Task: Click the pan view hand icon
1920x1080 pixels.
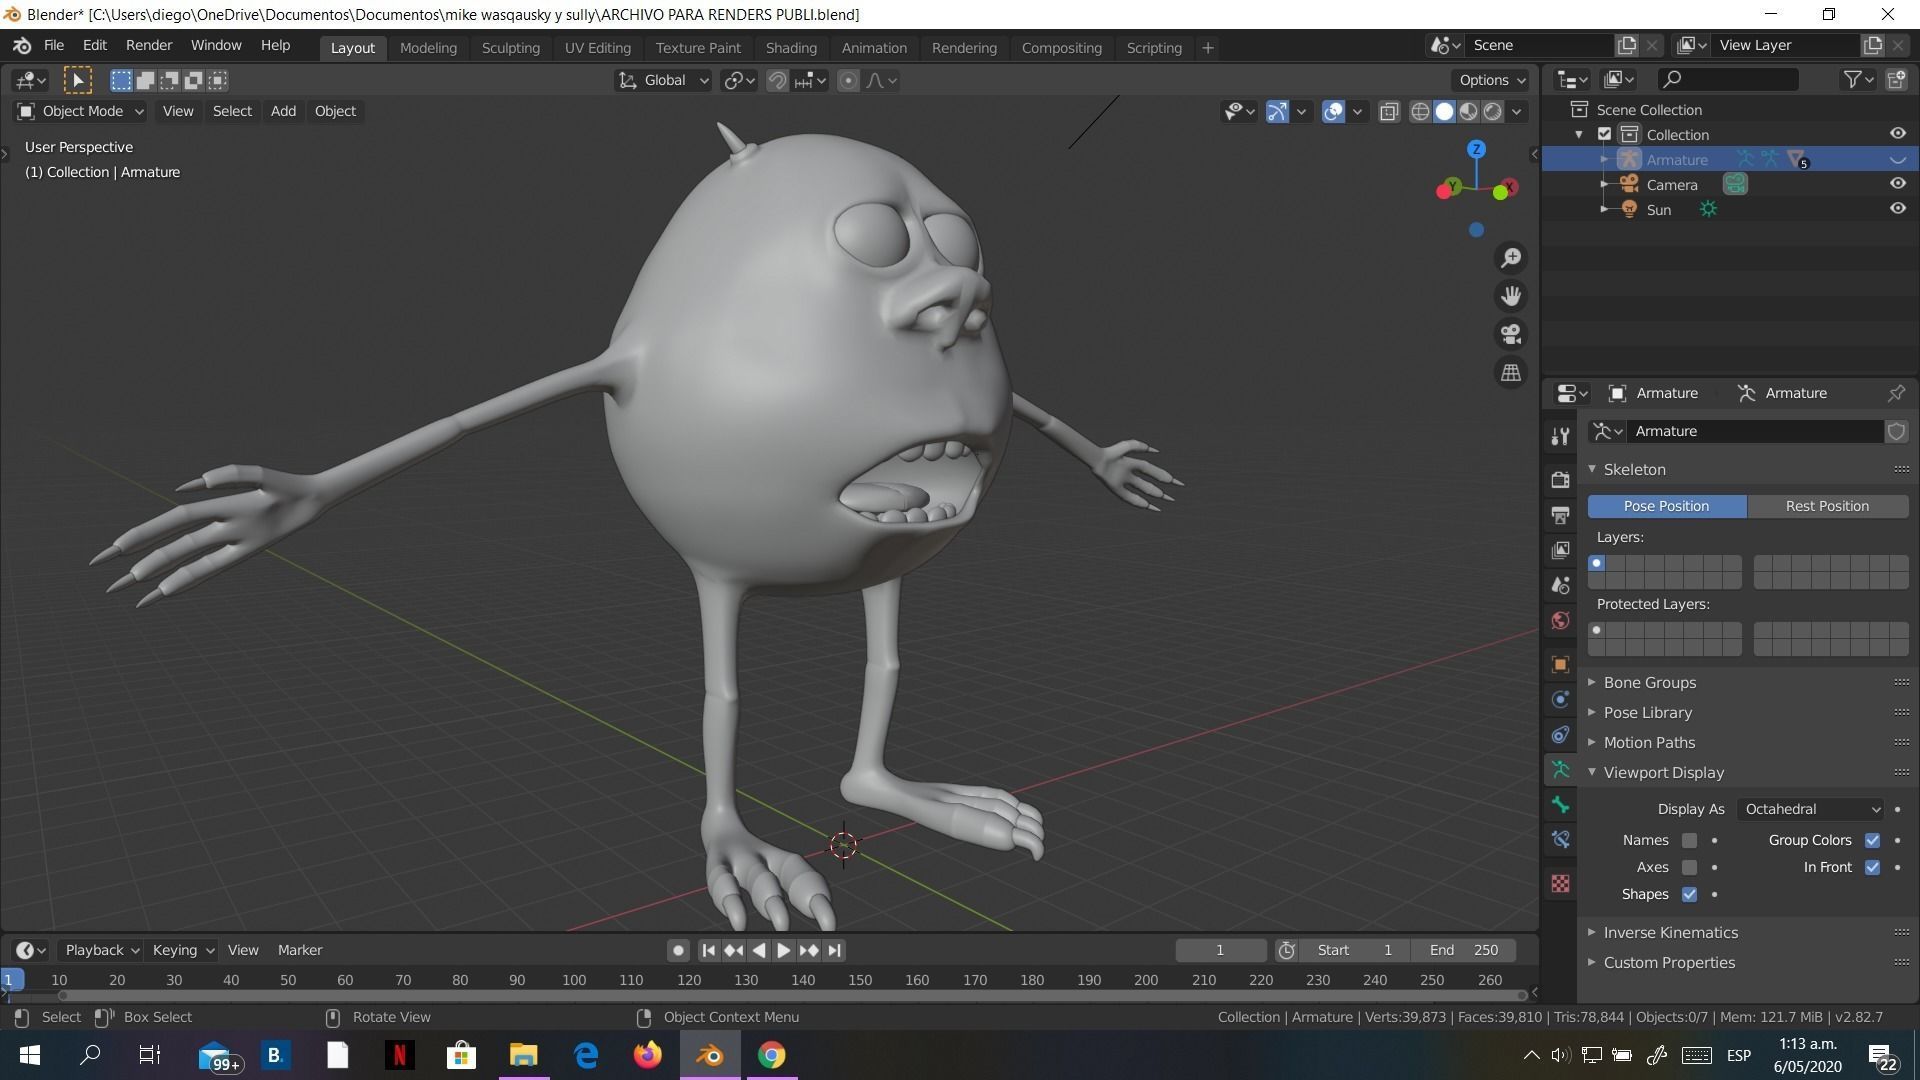Action: coord(1511,296)
